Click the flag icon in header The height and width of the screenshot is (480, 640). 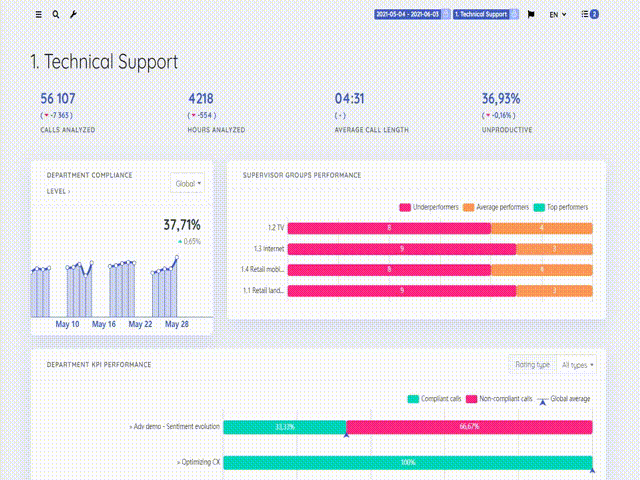531,15
